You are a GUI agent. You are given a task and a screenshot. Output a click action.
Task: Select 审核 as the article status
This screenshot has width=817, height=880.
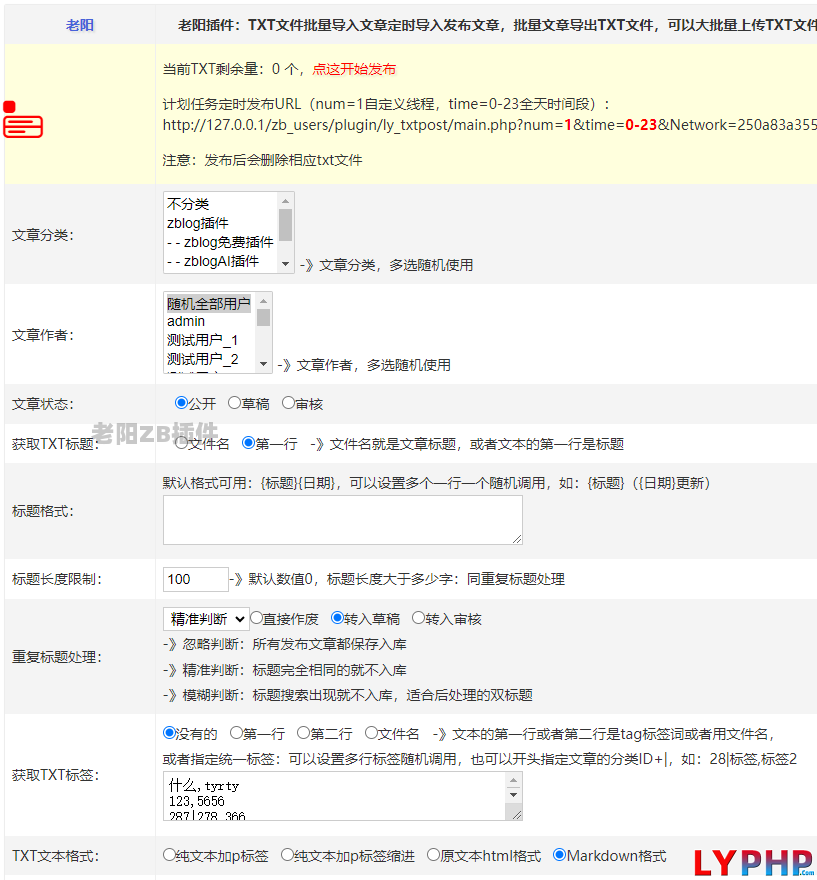click(x=288, y=403)
